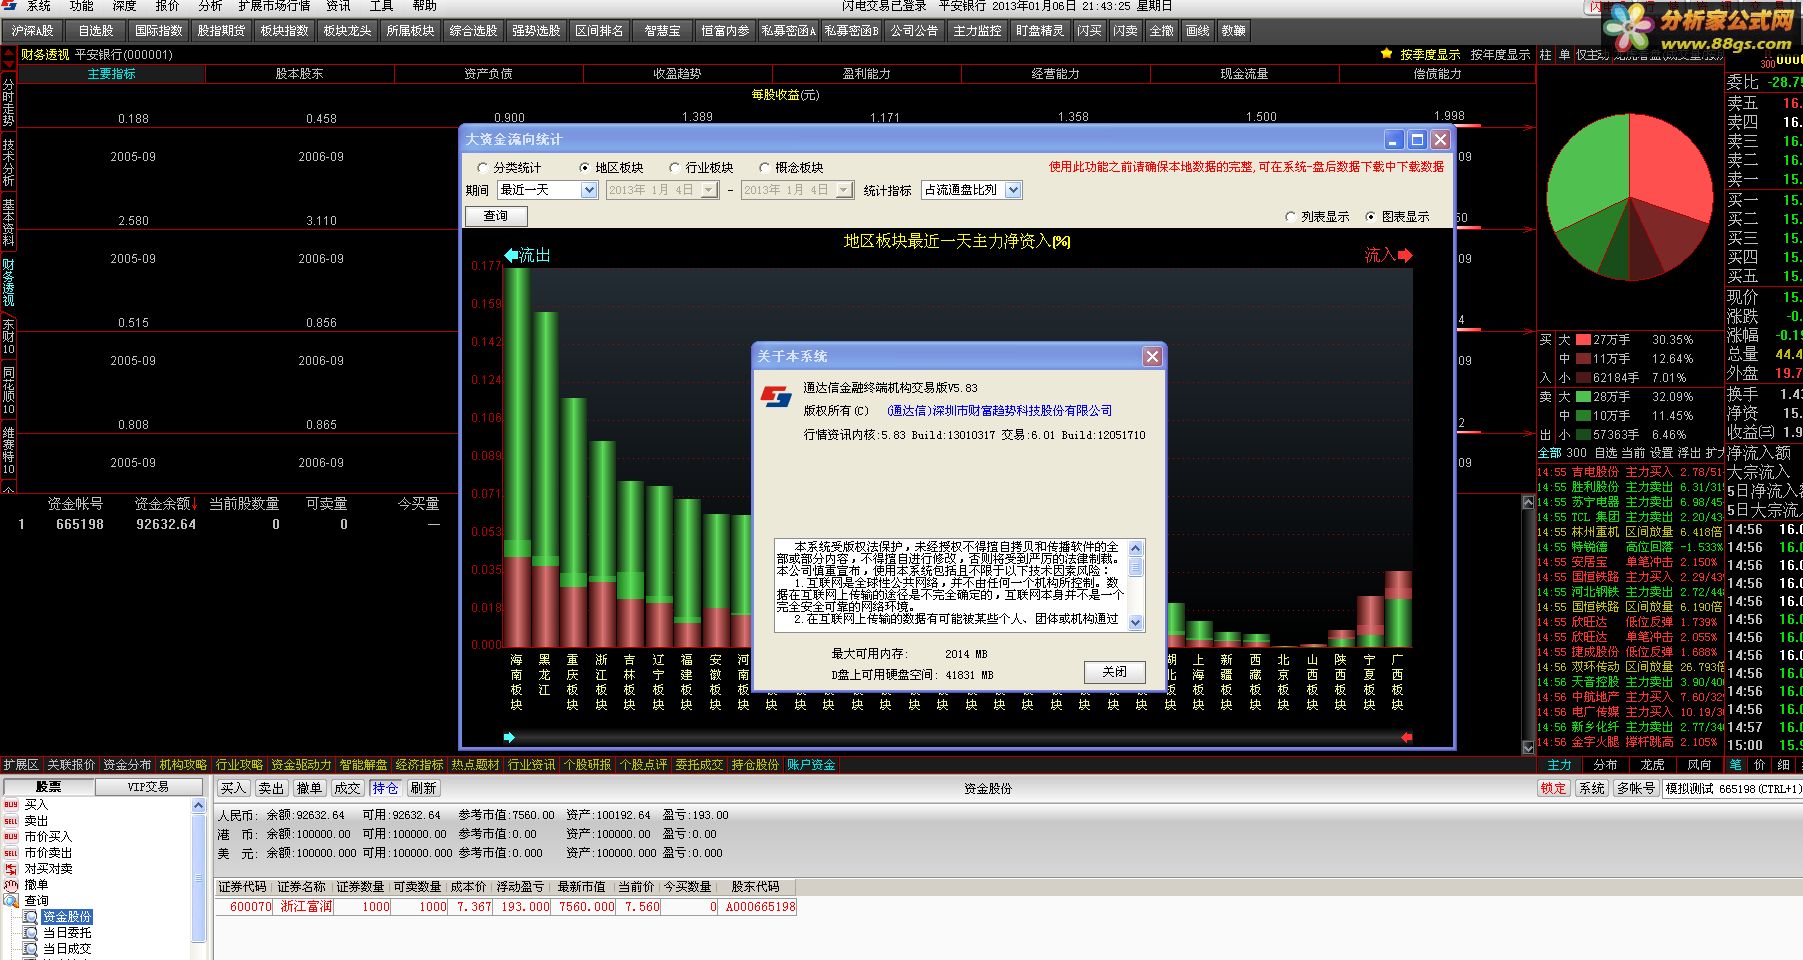This screenshot has width=1803, height=960.
Task: Click the search icon beside 当日委托
Action: pyautogui.click(x=31, y=933)
